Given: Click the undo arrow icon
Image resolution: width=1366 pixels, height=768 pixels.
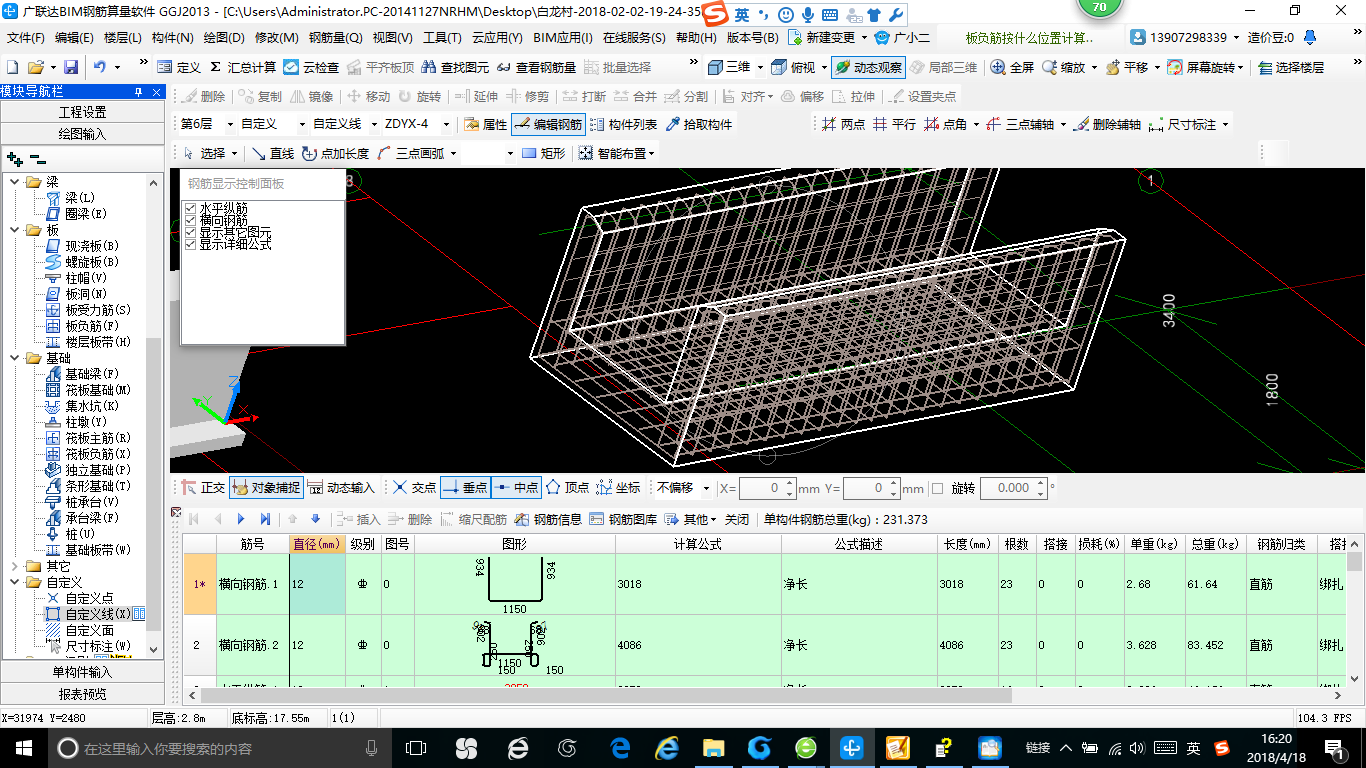Looking at the screenshot, I should click(x=100, y=67).
